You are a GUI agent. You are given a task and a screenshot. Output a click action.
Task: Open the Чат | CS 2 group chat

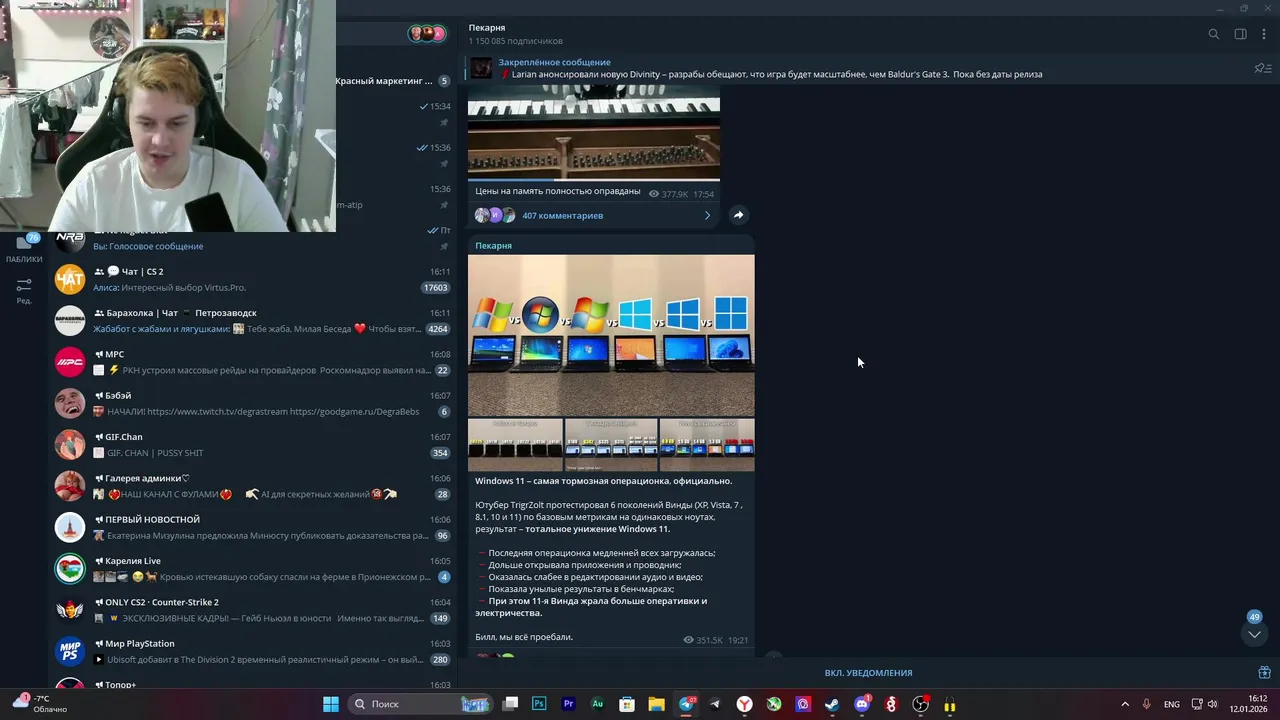252,279
